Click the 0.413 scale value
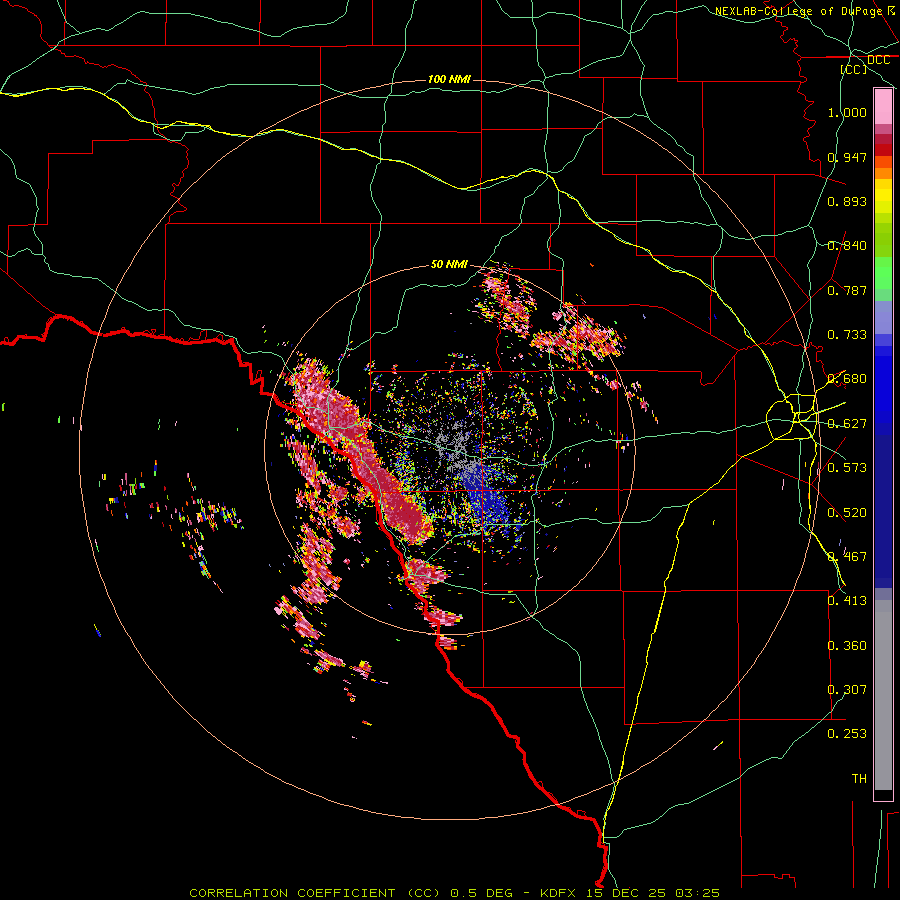The width and height of the screenshot is (900, 900). pos(847,601)
